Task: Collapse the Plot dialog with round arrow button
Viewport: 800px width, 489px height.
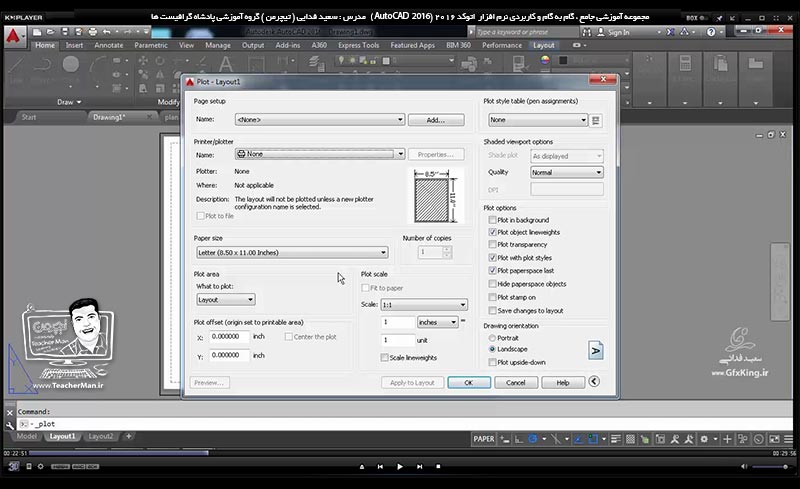Action: [x=594, y=382]
